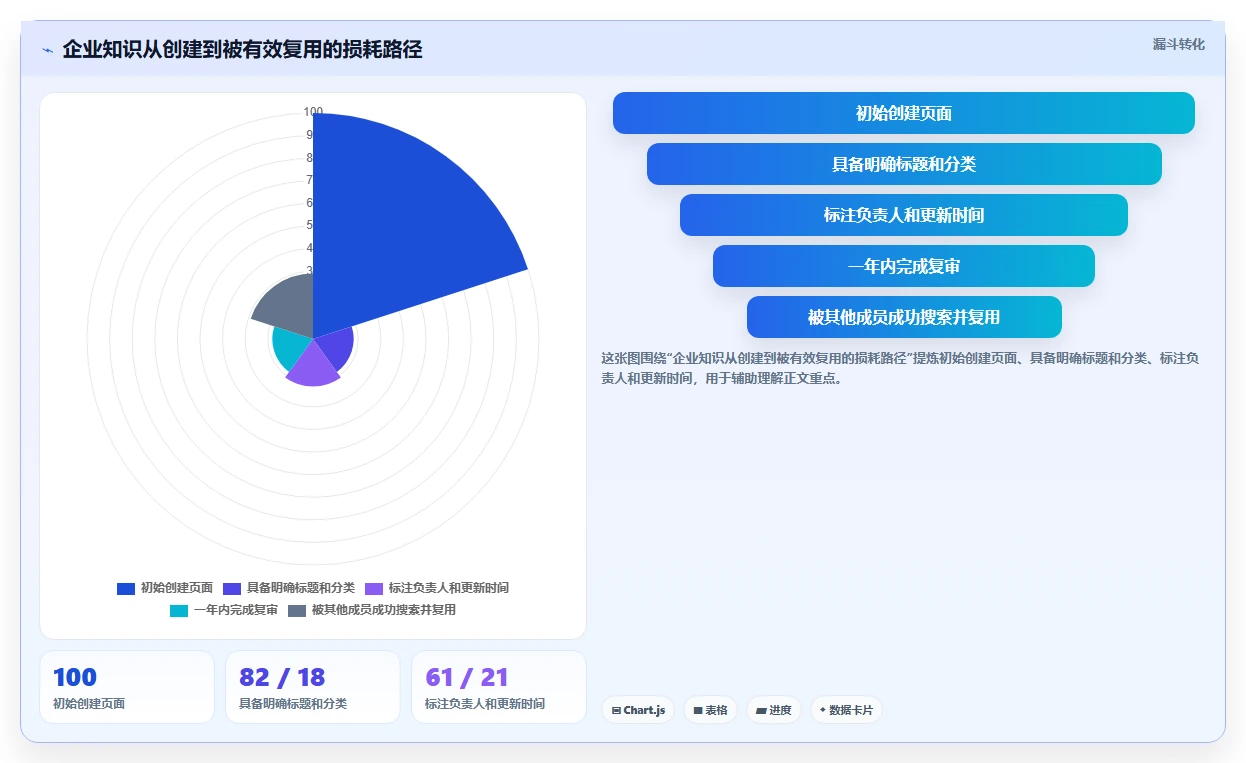Click the icon inside Chart.js tag
Viewport: 1246px width, 763px height.
tap(616, 711)
